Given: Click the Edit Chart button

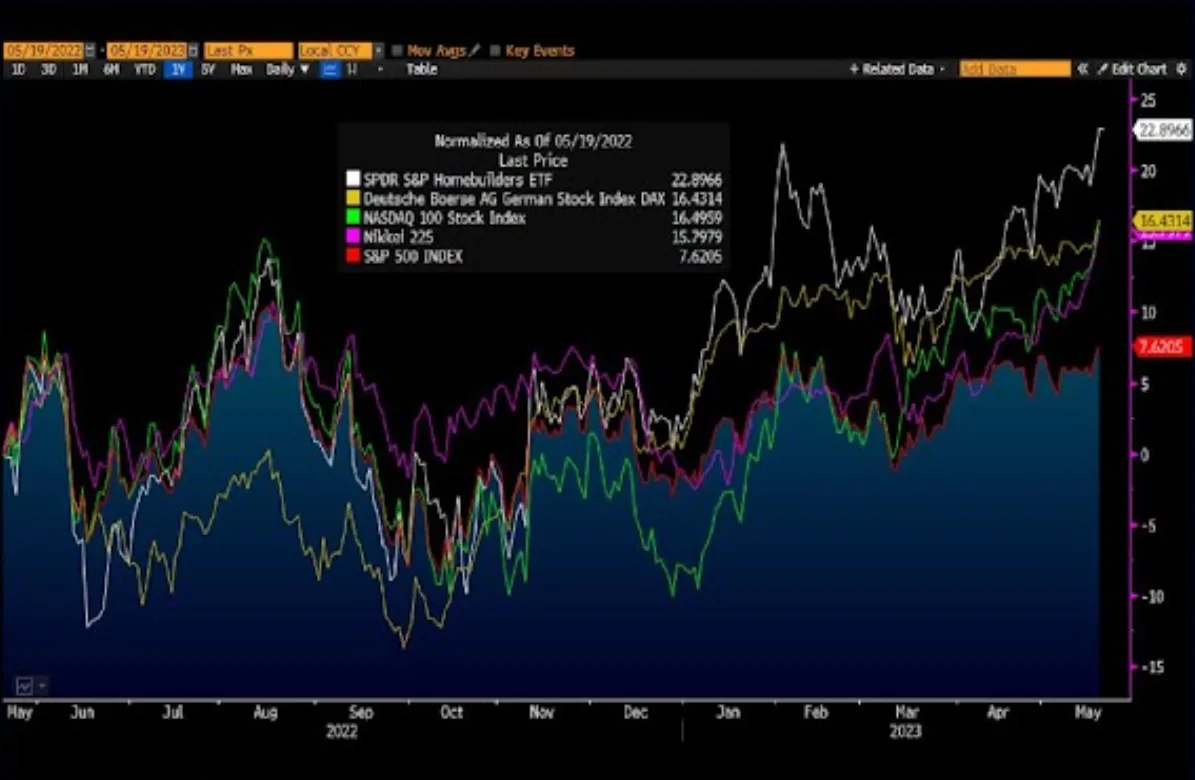Looking at the screenshot, I should (x=1133, y=69).
